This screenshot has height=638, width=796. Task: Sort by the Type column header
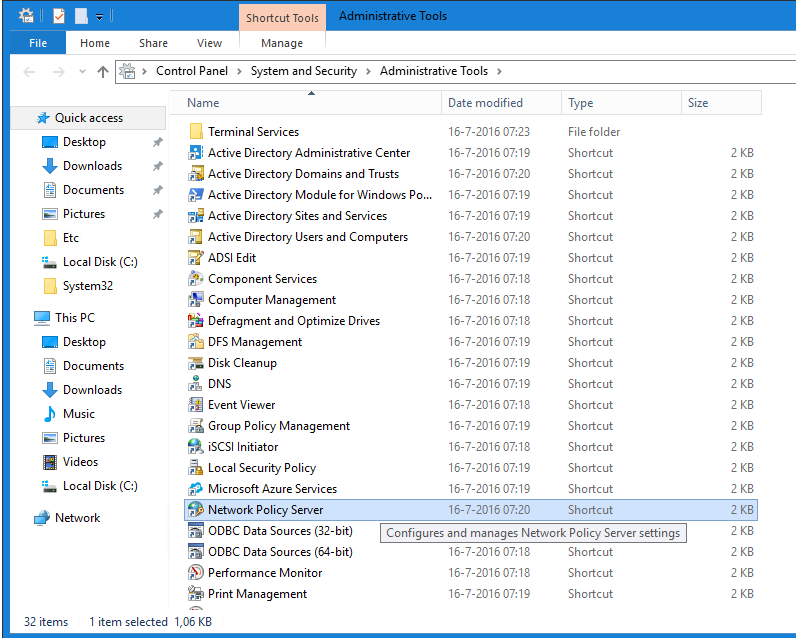click(621, 103)
